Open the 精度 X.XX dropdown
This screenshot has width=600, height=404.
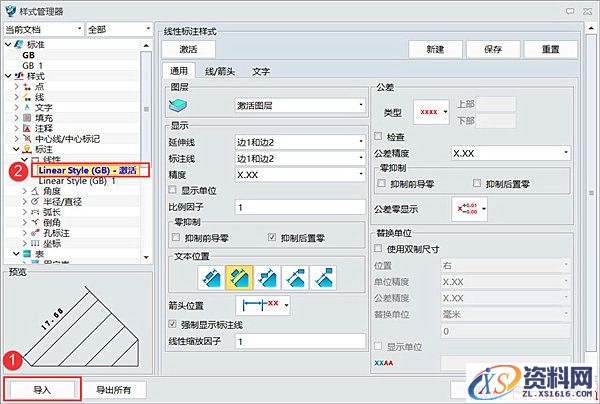point(300,175)
